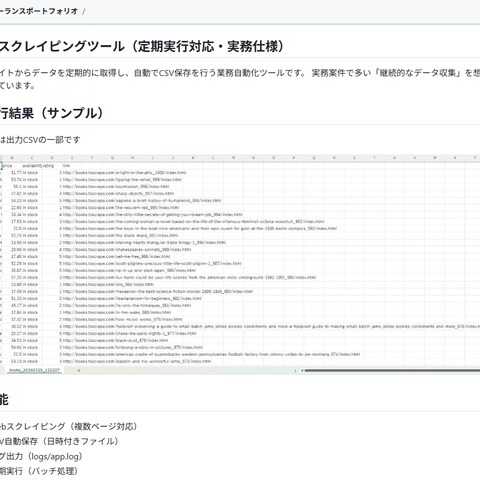This screenshot has height=480, width=480.
Task: Open the ランスポートフォリオ breadcrumb link
Action: 39,11
